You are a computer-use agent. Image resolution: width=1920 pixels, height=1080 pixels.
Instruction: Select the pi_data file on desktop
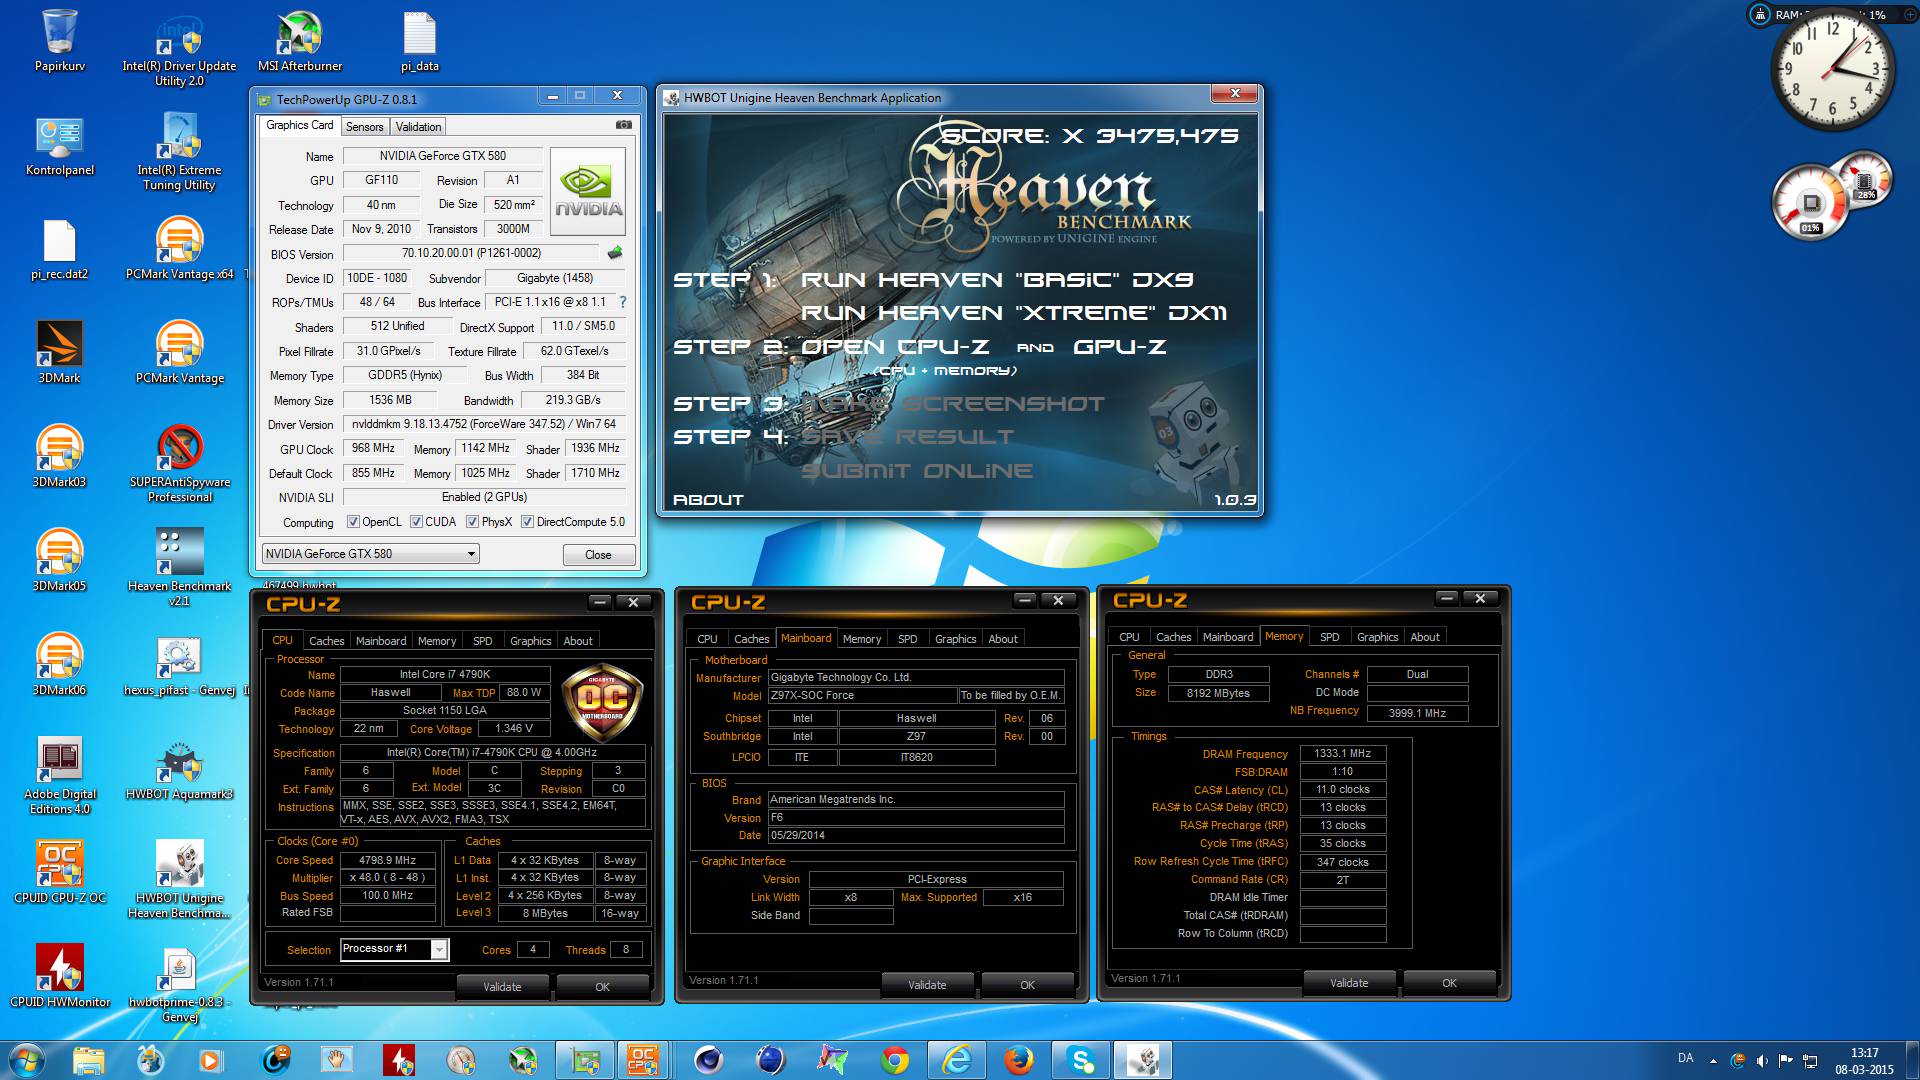[x=420, y=40]
